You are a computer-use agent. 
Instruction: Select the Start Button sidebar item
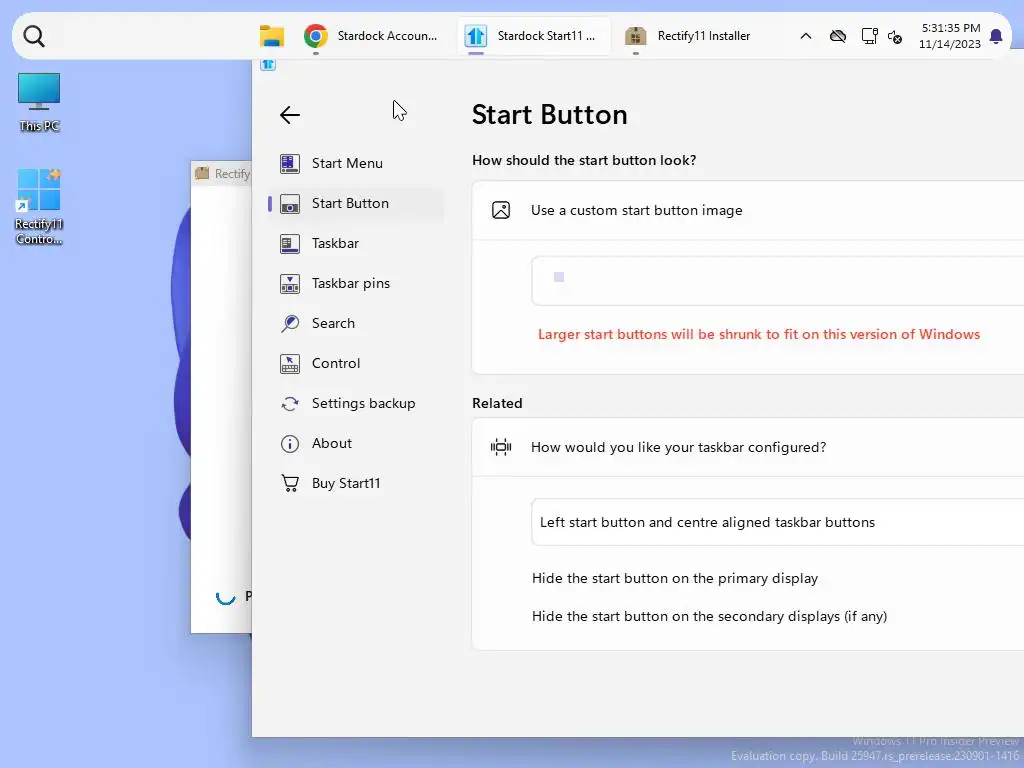[x=356, y=203]
